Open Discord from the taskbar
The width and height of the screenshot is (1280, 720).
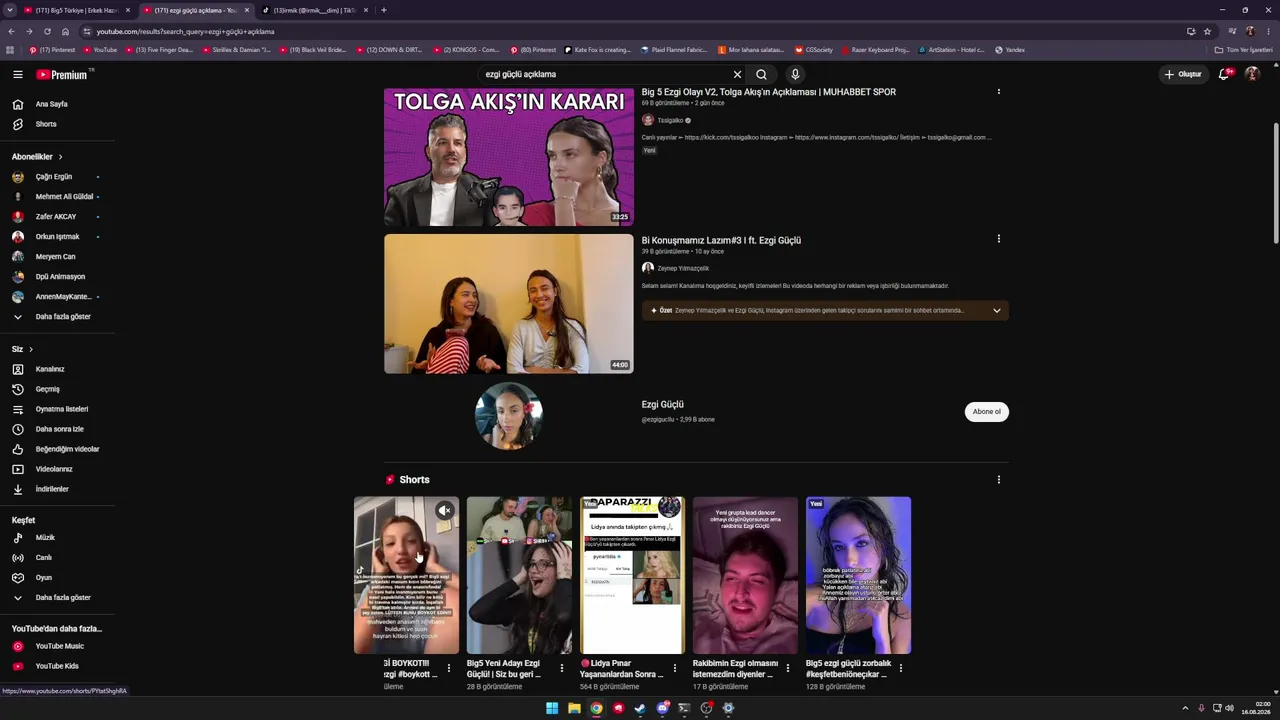[662, 708]
